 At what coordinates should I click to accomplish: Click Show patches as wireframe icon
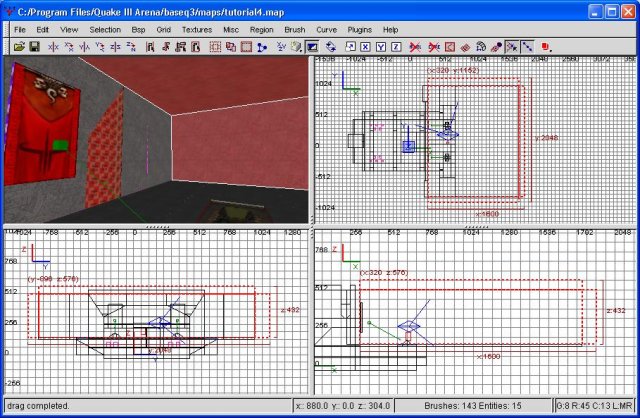pos(465,47)
